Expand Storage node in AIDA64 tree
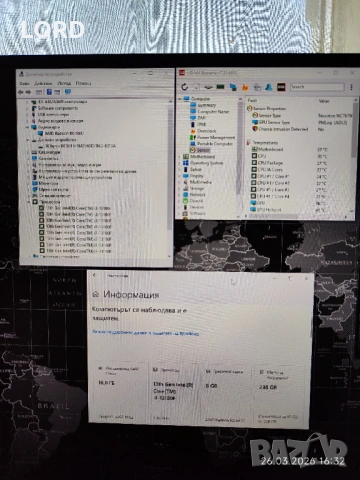 coord(180,189)
